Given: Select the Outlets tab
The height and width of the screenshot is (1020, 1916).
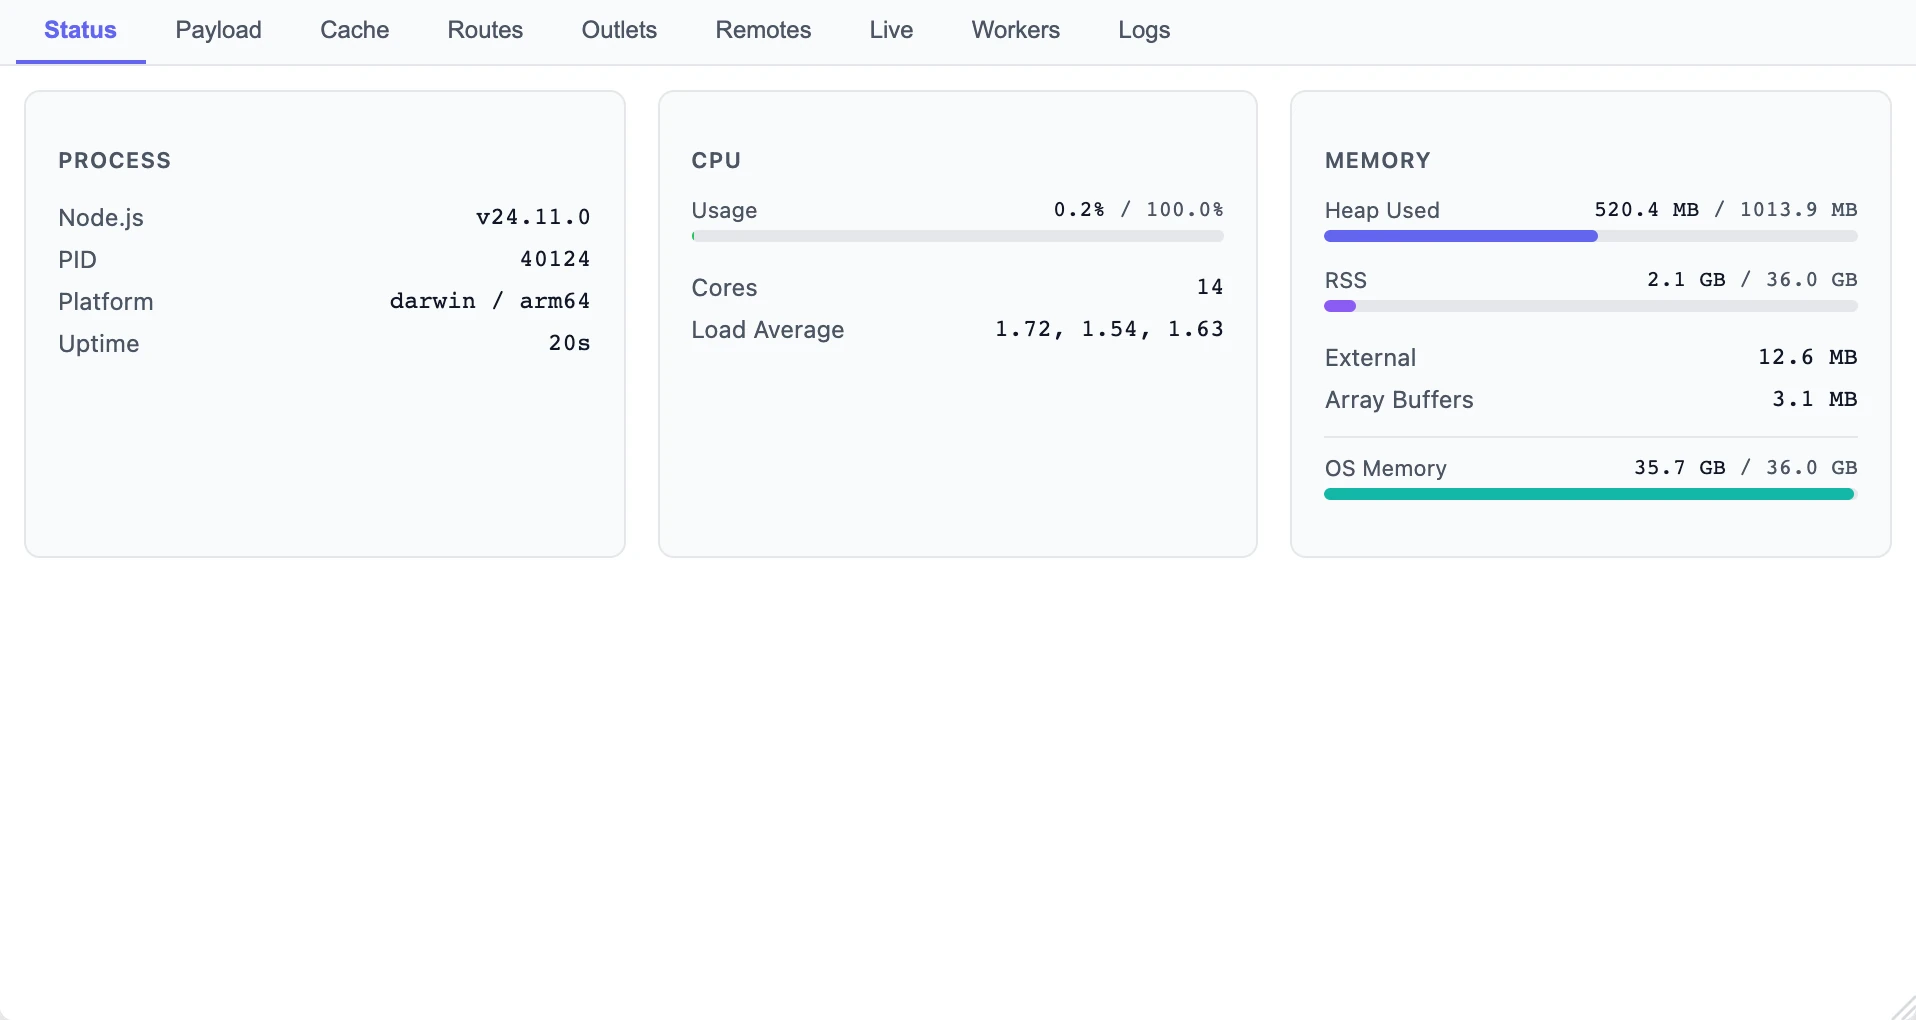Looking at the screenshot, I should pyautogui.click(x=619, y=30).
